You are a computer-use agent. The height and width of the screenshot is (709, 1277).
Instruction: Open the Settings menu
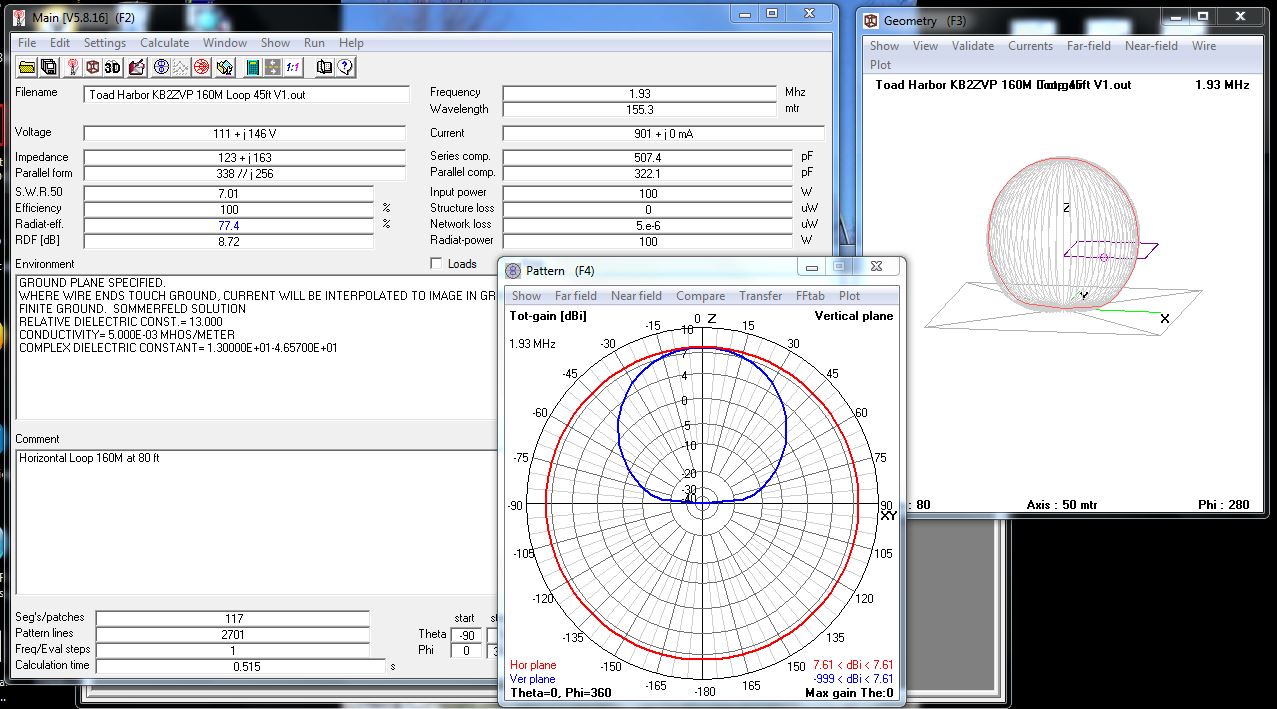[x=104, y=43]
